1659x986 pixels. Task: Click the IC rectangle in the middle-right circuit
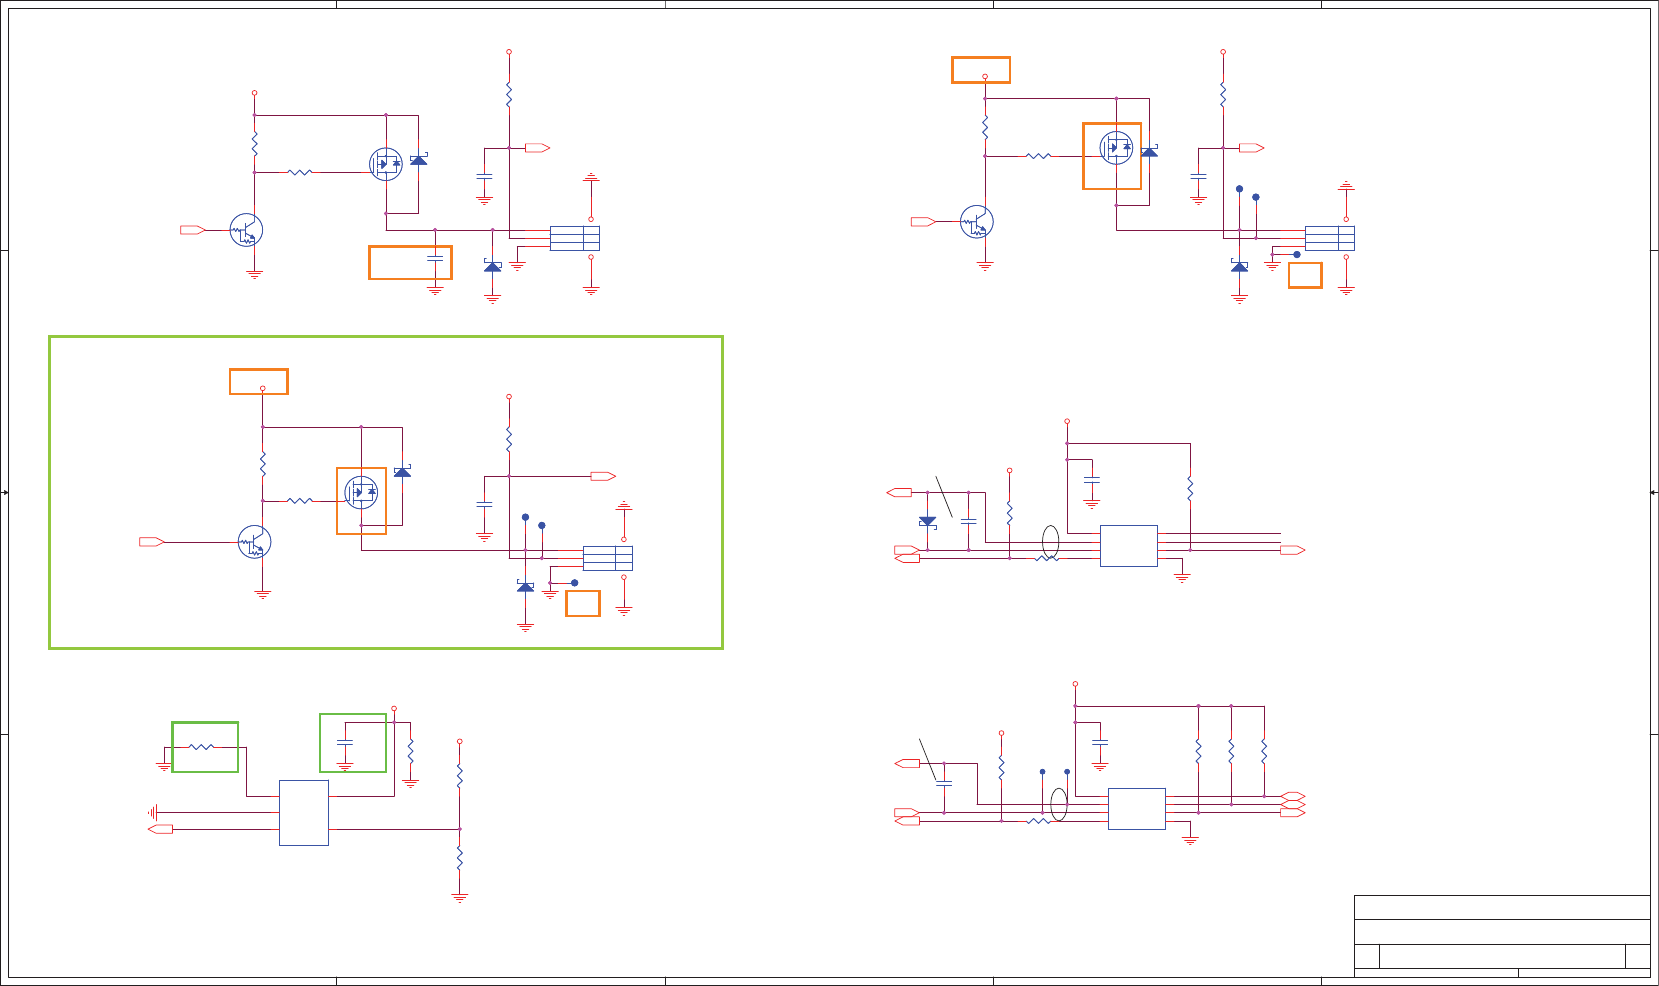coord(1129,546)
